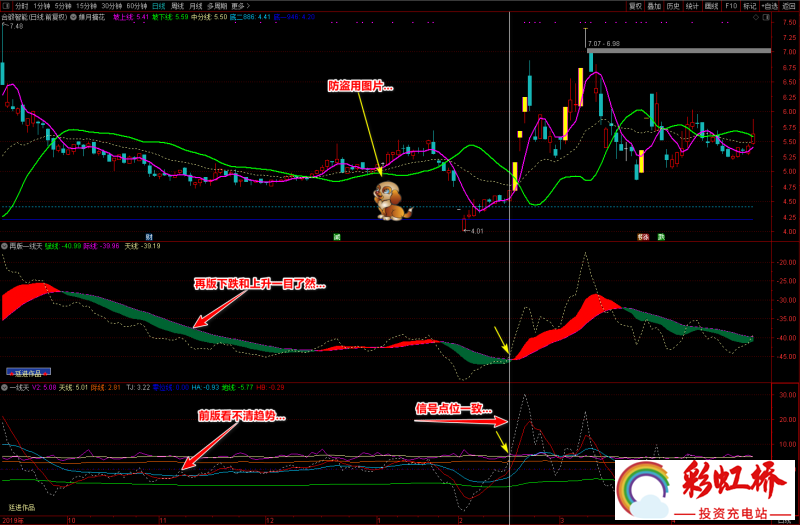
Task: Click the 叠加 overlay button
Action: click(x=654, y=6)
